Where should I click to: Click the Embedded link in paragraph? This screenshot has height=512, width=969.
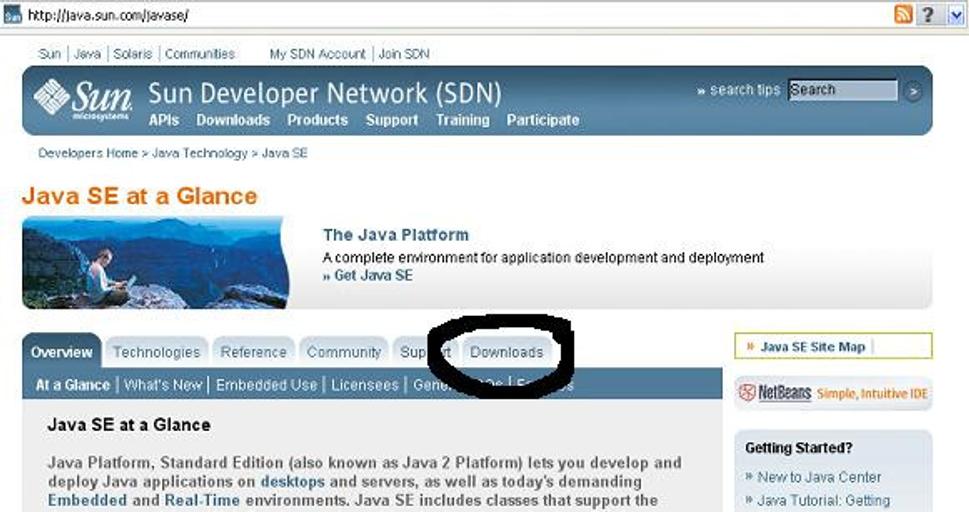[87, 500]
